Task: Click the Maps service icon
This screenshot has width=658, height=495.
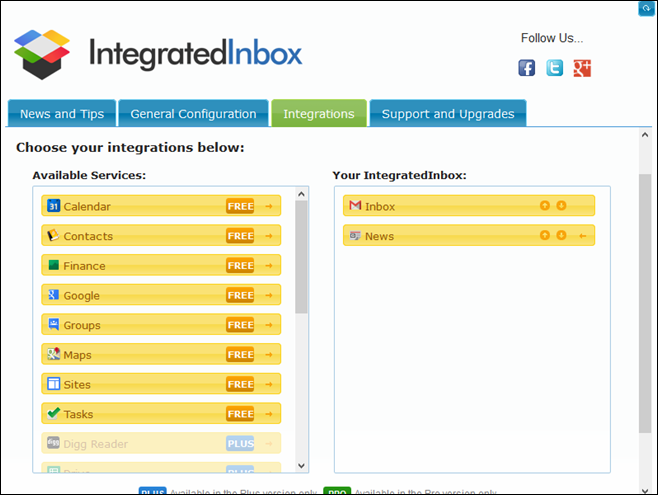Action: [x=53, y=354]
